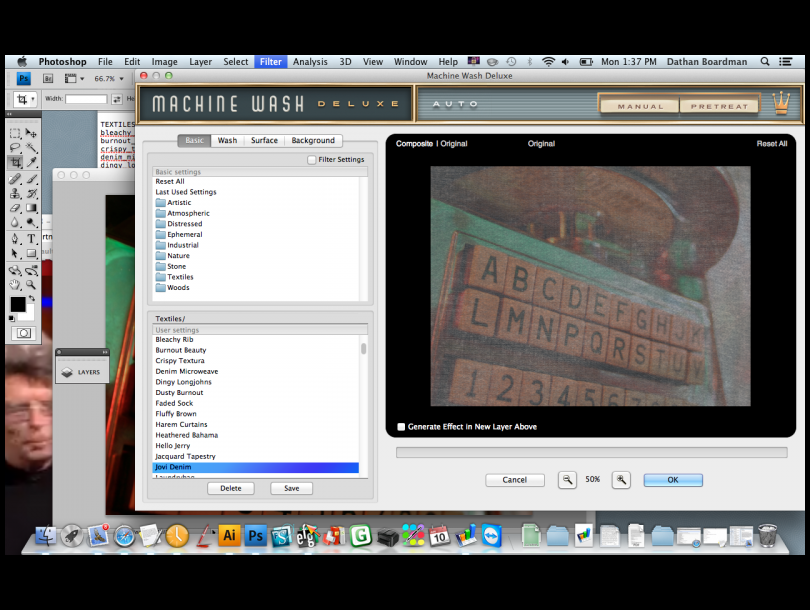Select the Rectangular Marquee tool
This screenshot has height=610, width=810.
(x=15, y=133)
